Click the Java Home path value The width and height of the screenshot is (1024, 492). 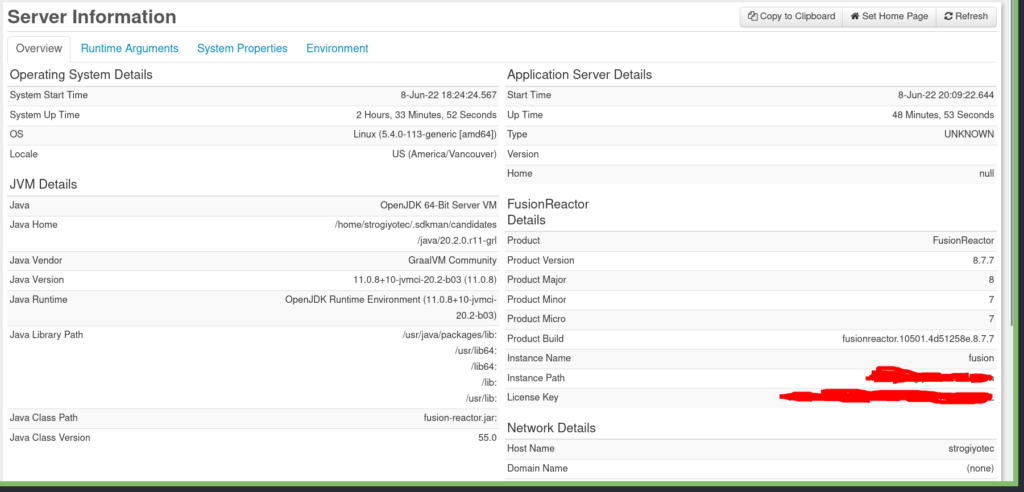tap(415, 233)
